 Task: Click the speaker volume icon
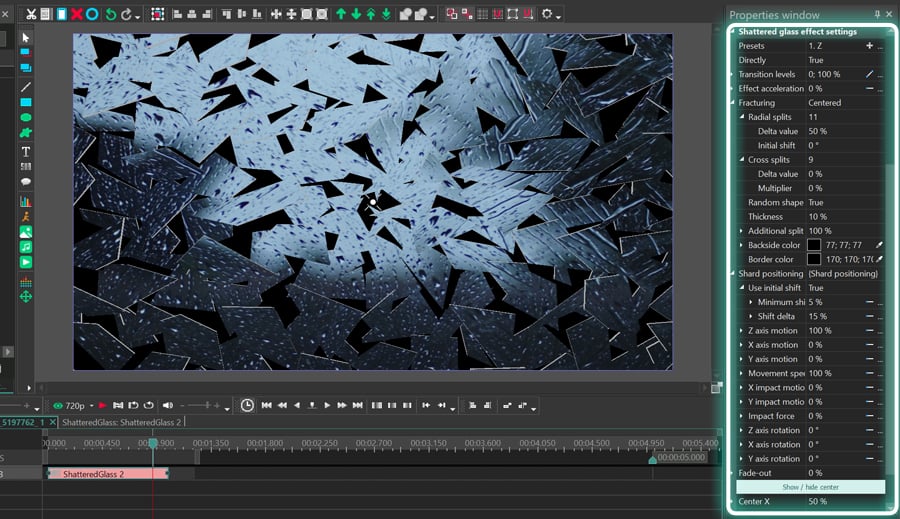pyautogui.click(x=168, y=405)
